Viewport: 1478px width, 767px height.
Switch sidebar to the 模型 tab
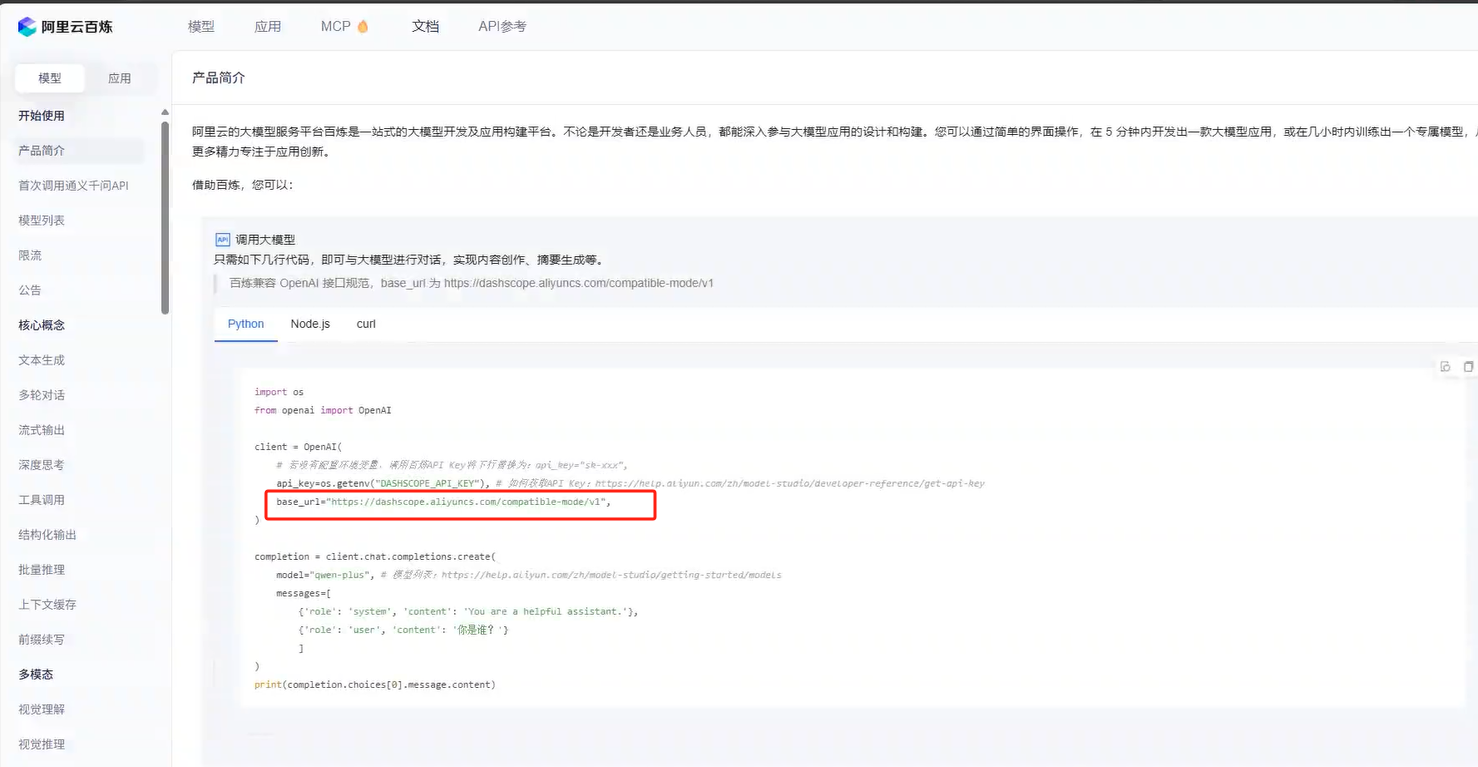click(x=50, y=78)
